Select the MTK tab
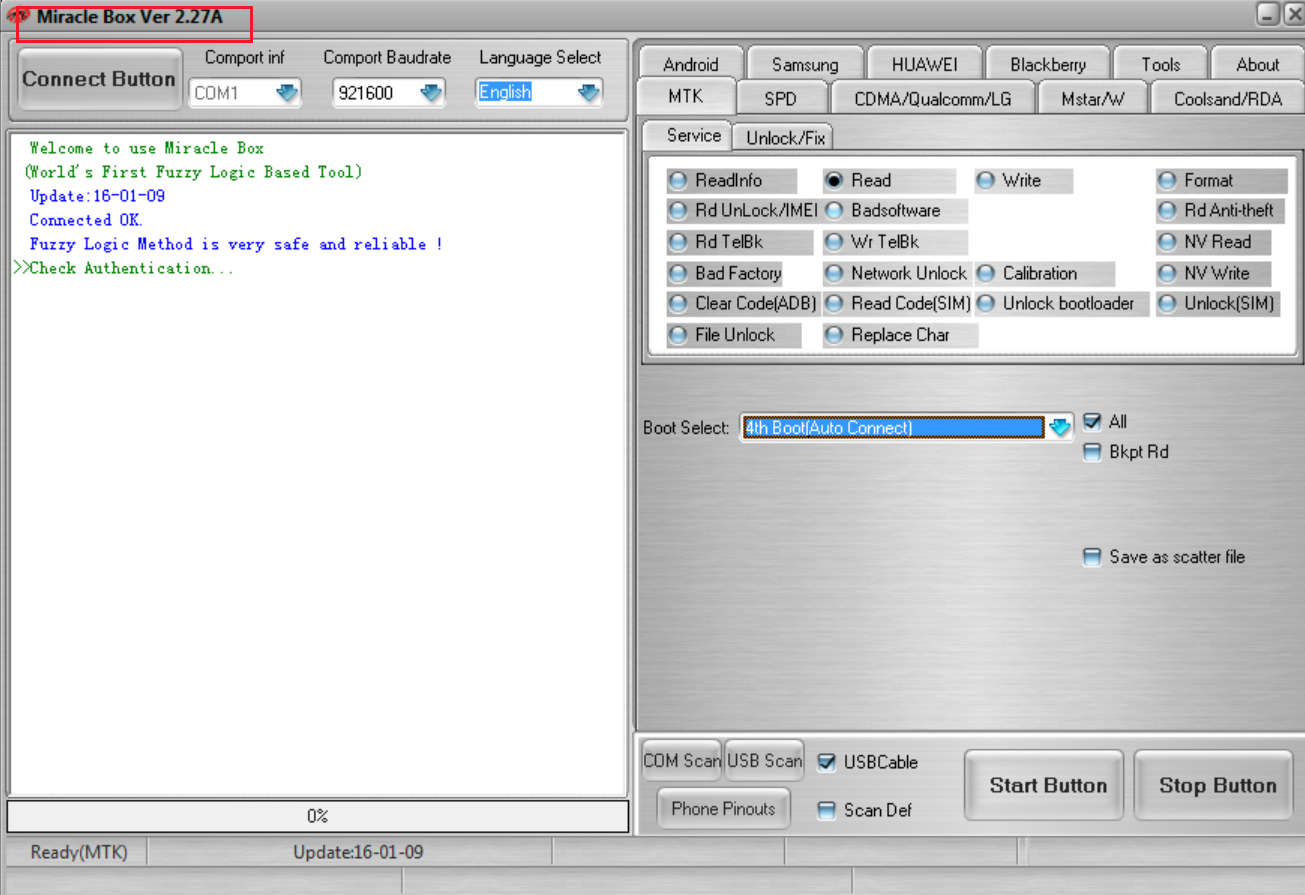 pyautogui.click(x=686, y=97)
